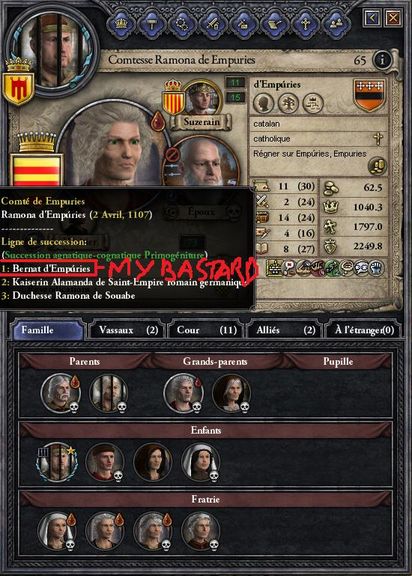Open the Laws scroll-and-quill icon
The image size is (412, 576).
pos(274,24)
